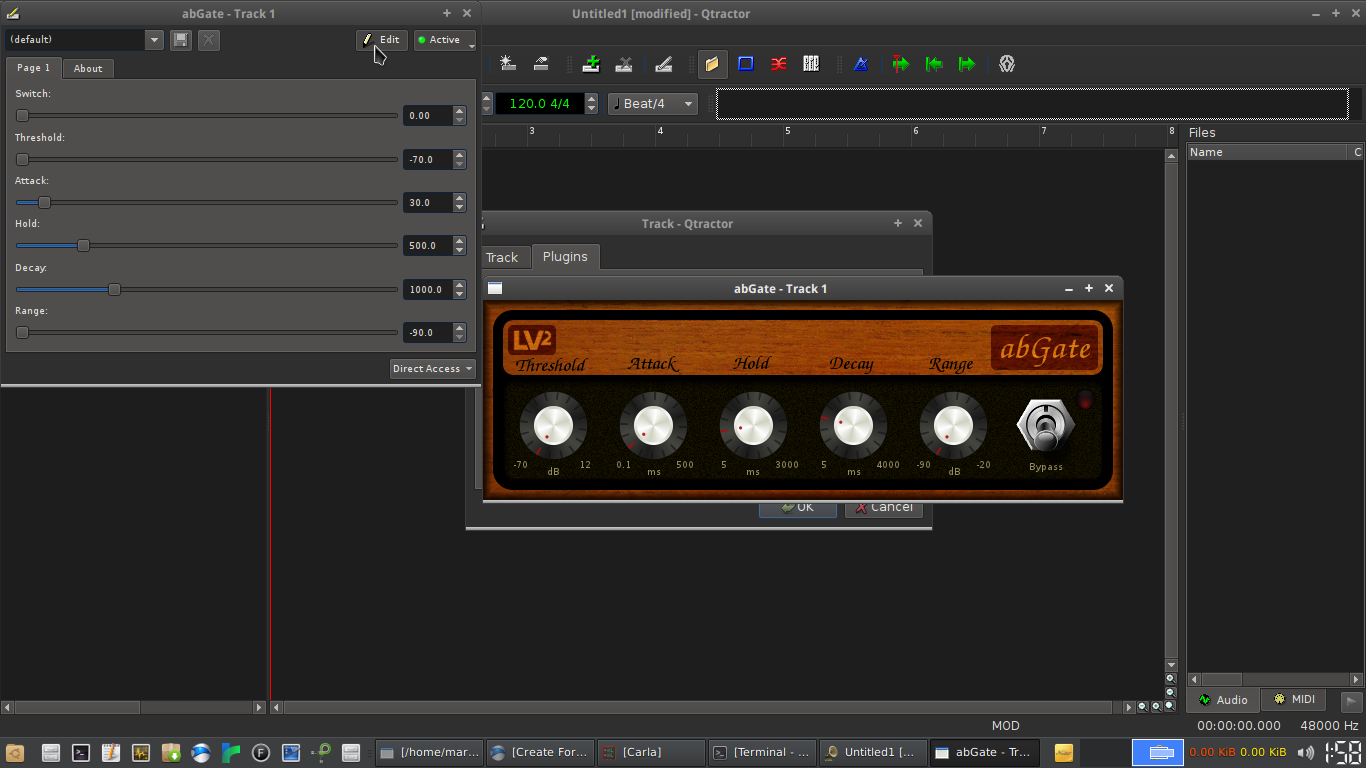
Task: Toggle the green Active plugin button
Action: point(445,40)
